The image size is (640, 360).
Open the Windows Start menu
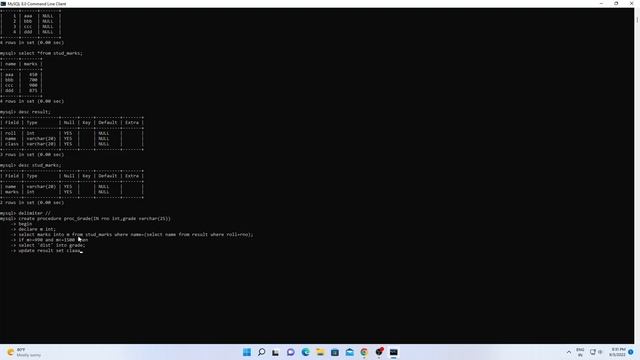click(x=247, y=352)
